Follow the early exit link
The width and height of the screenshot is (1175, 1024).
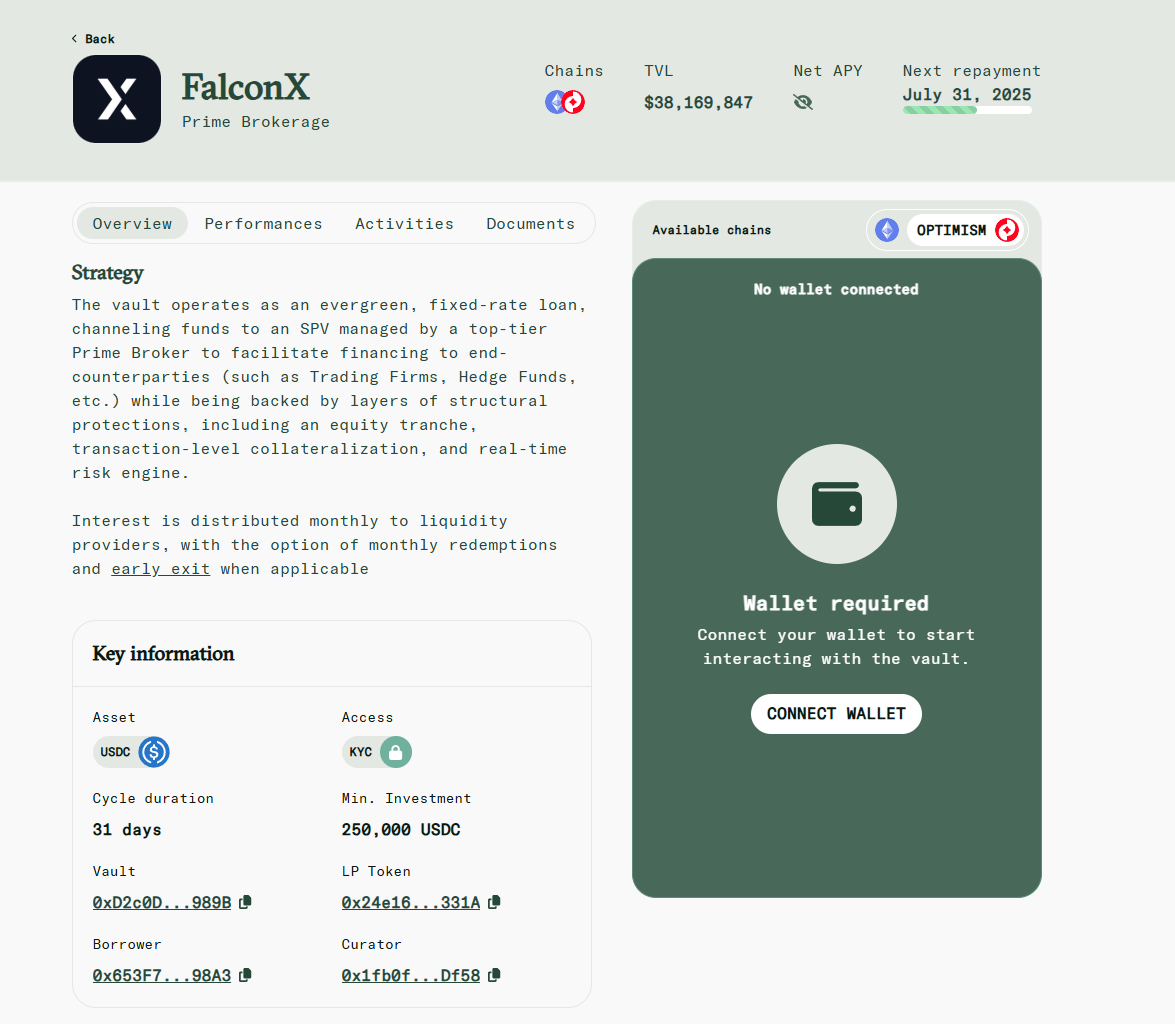click(160, 569)
